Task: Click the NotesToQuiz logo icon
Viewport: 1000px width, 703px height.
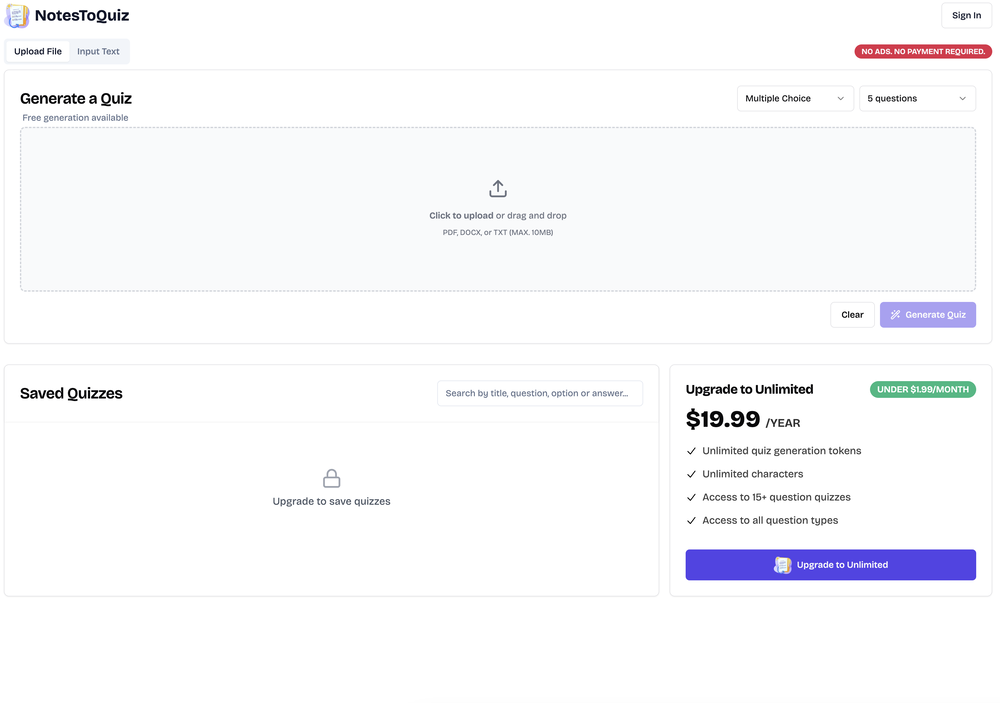Action: point(17,16)
